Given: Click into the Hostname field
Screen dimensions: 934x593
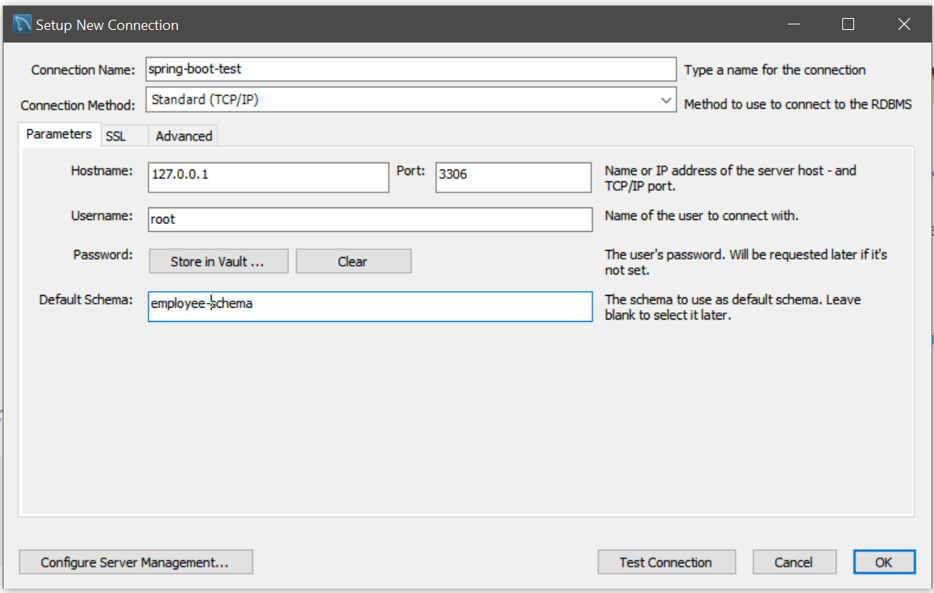Looking at the screenshot, I should click(x=268, y=177).
